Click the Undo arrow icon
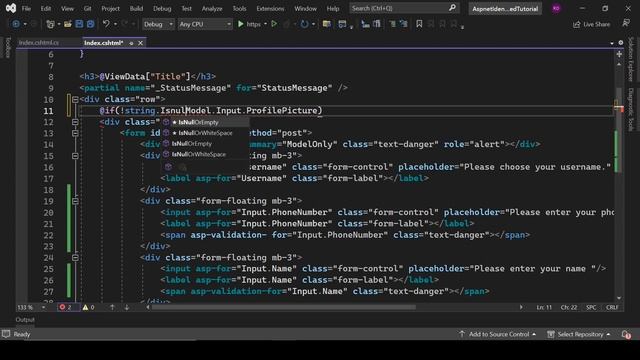Viewport: 640px width, 360px height. pos(106,24)
